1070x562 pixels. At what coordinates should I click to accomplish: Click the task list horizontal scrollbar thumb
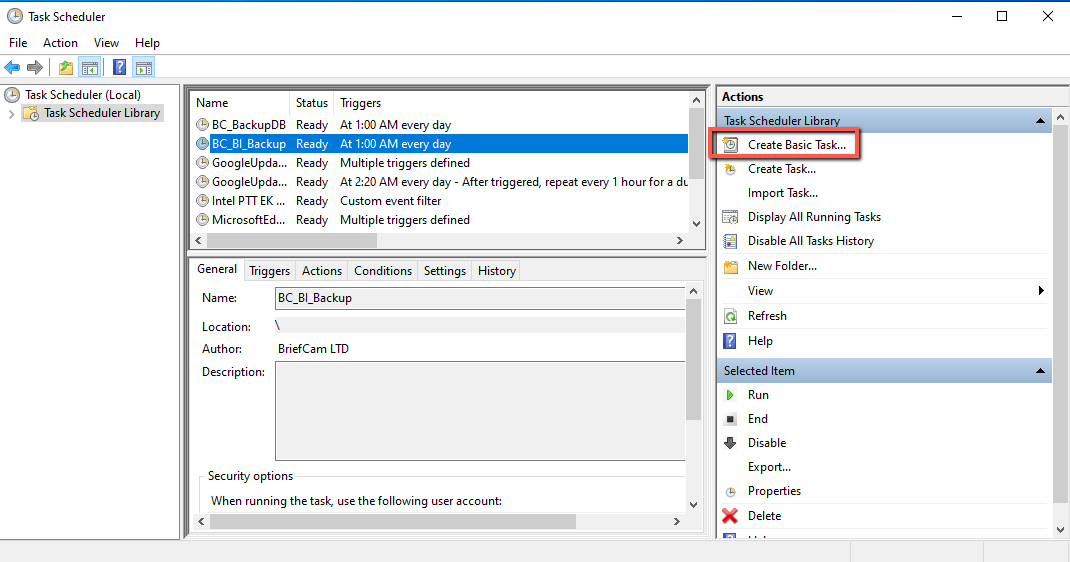291,240
